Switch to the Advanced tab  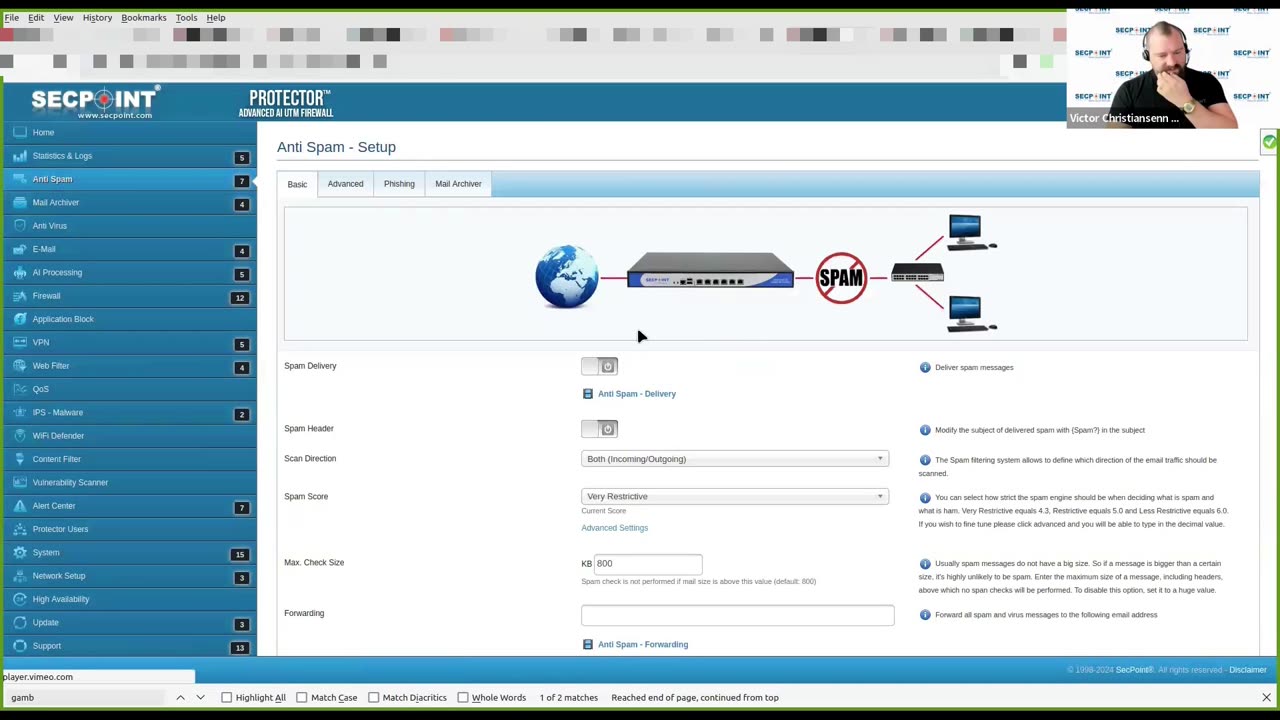pos(345,184)
